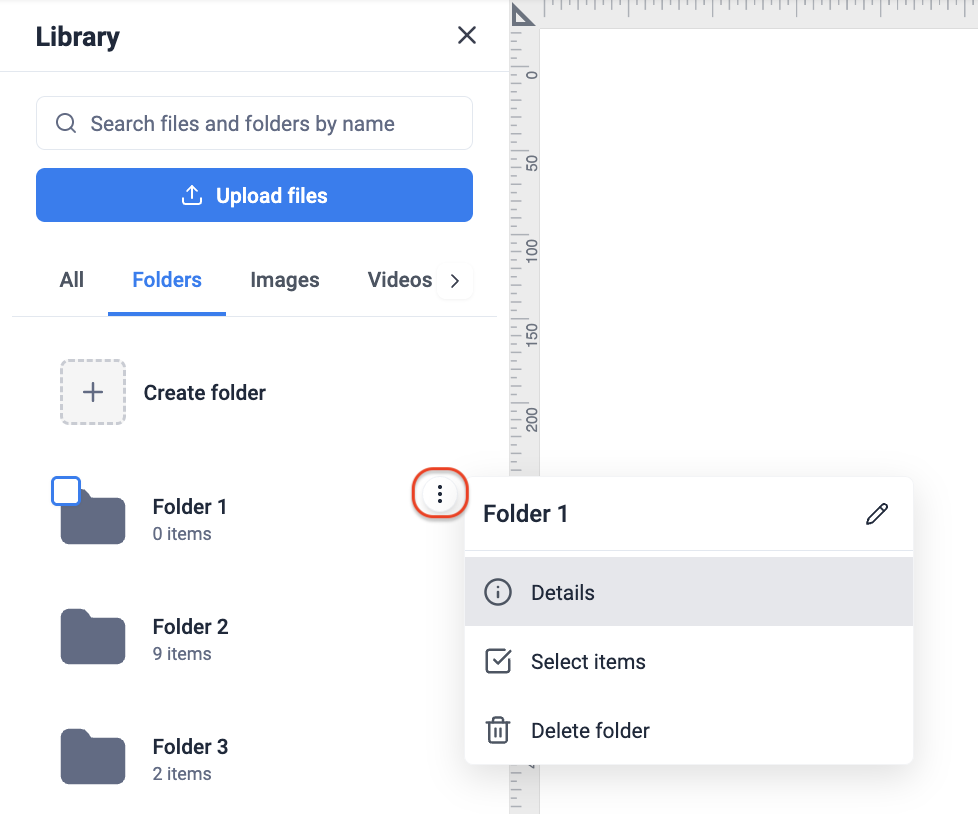Click the Folder 3 folder icon

93,757
